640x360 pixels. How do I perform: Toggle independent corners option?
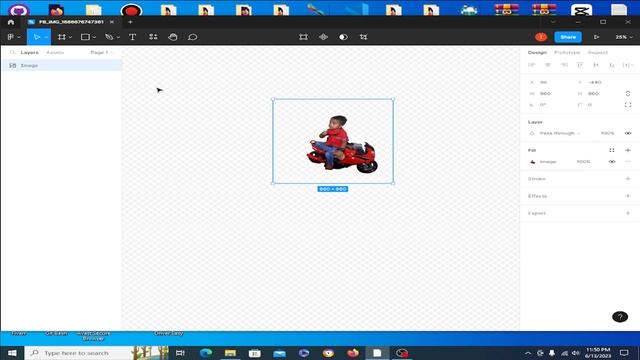[628, 105]
